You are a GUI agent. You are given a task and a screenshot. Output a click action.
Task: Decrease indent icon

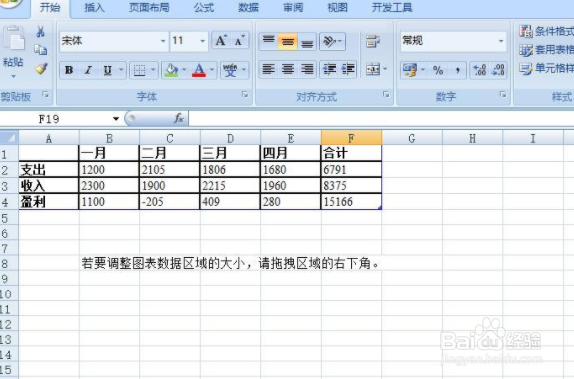click(329, 69)
